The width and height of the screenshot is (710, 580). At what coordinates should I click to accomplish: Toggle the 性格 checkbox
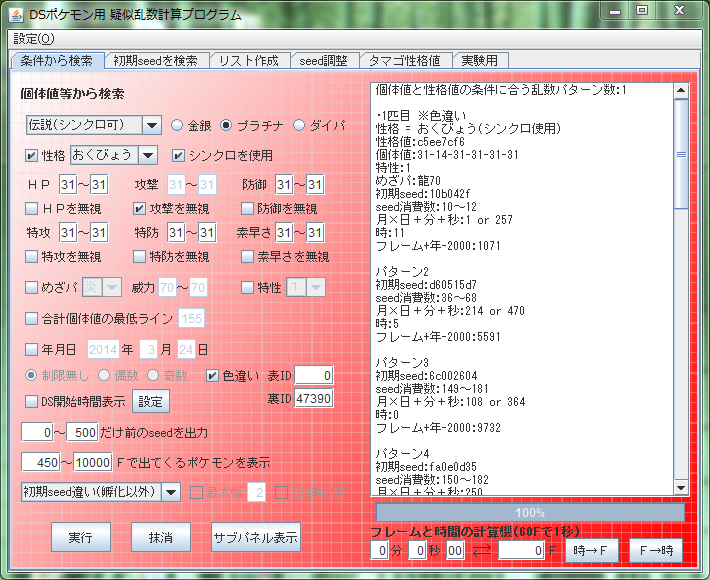click(x=31, y=156)
